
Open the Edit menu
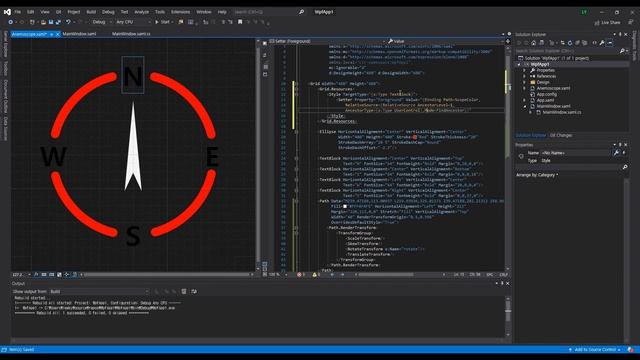click(31, 12)
